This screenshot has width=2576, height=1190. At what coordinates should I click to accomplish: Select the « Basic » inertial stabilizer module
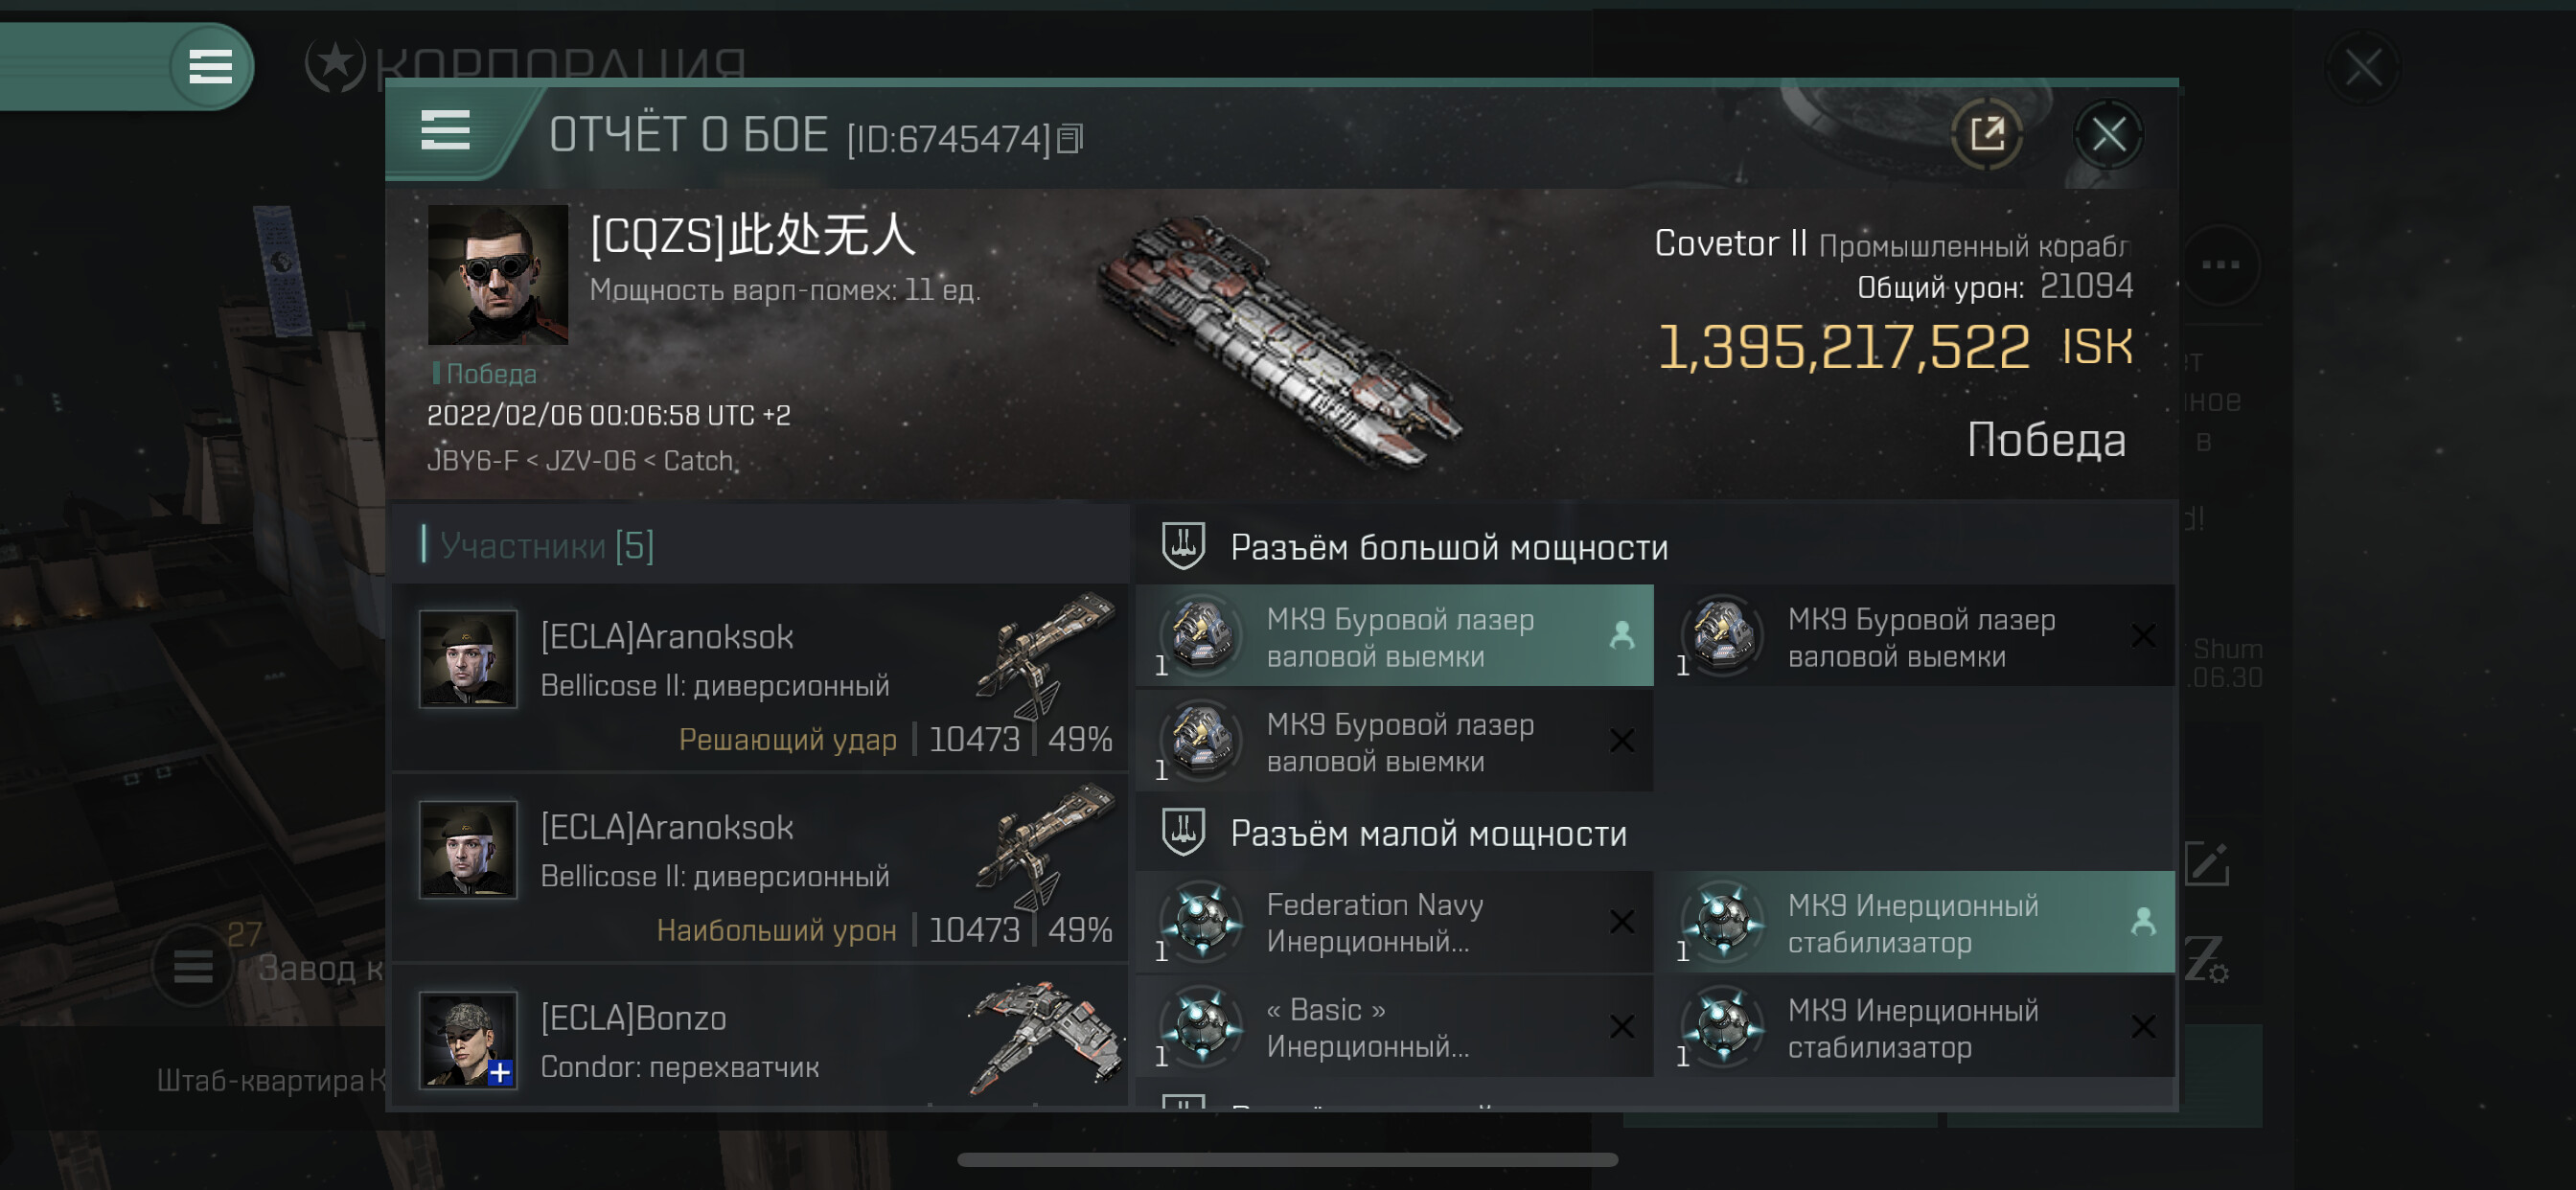tap(1394, 1027)
